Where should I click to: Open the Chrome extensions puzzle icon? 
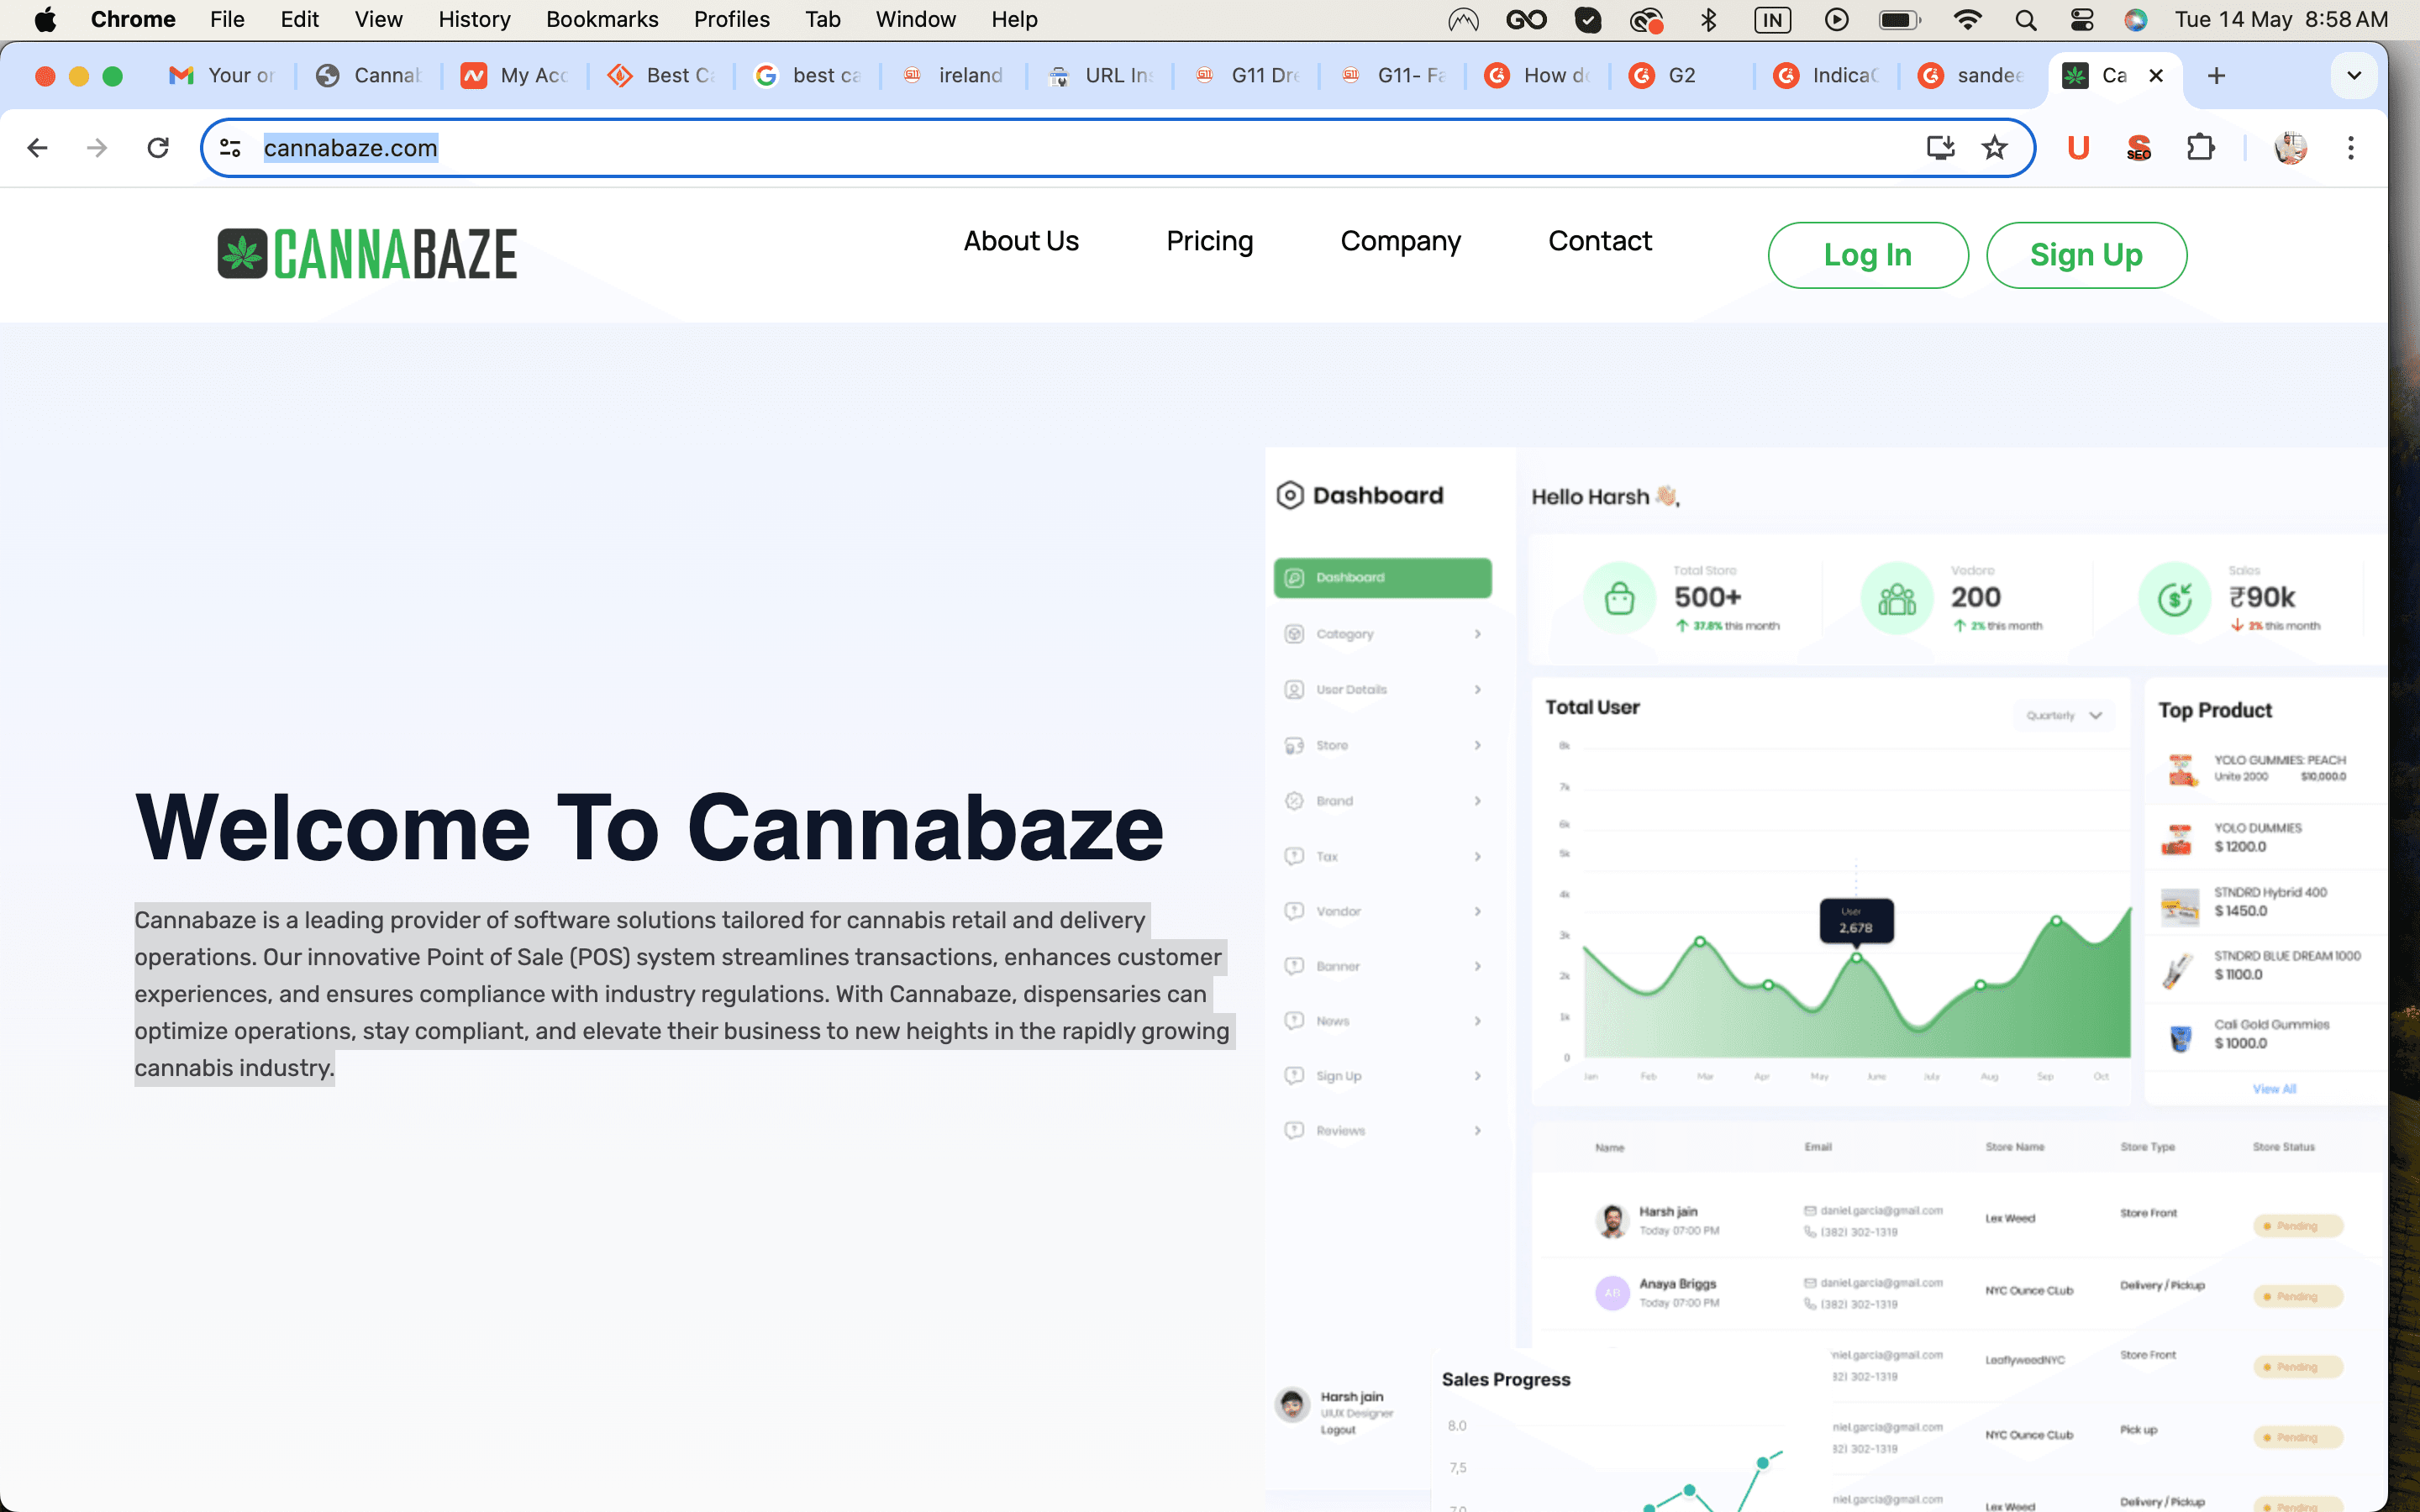[2202, 147]
